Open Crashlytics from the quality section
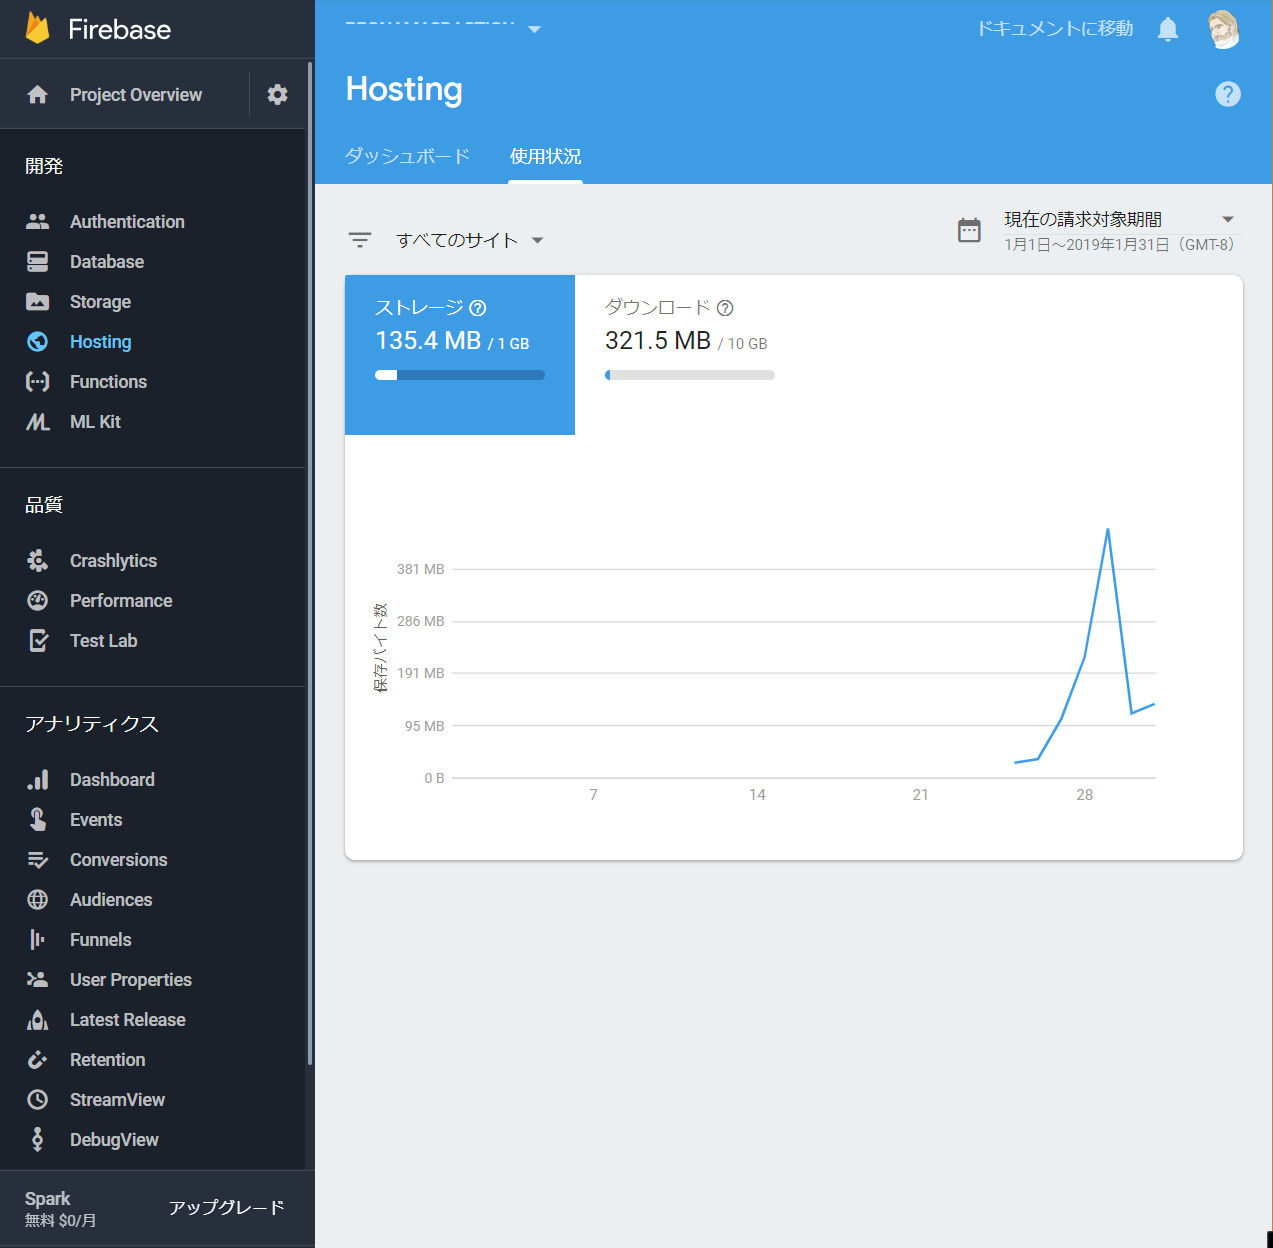Viewport: 1273px width, 1248px height. click(112, 560)
